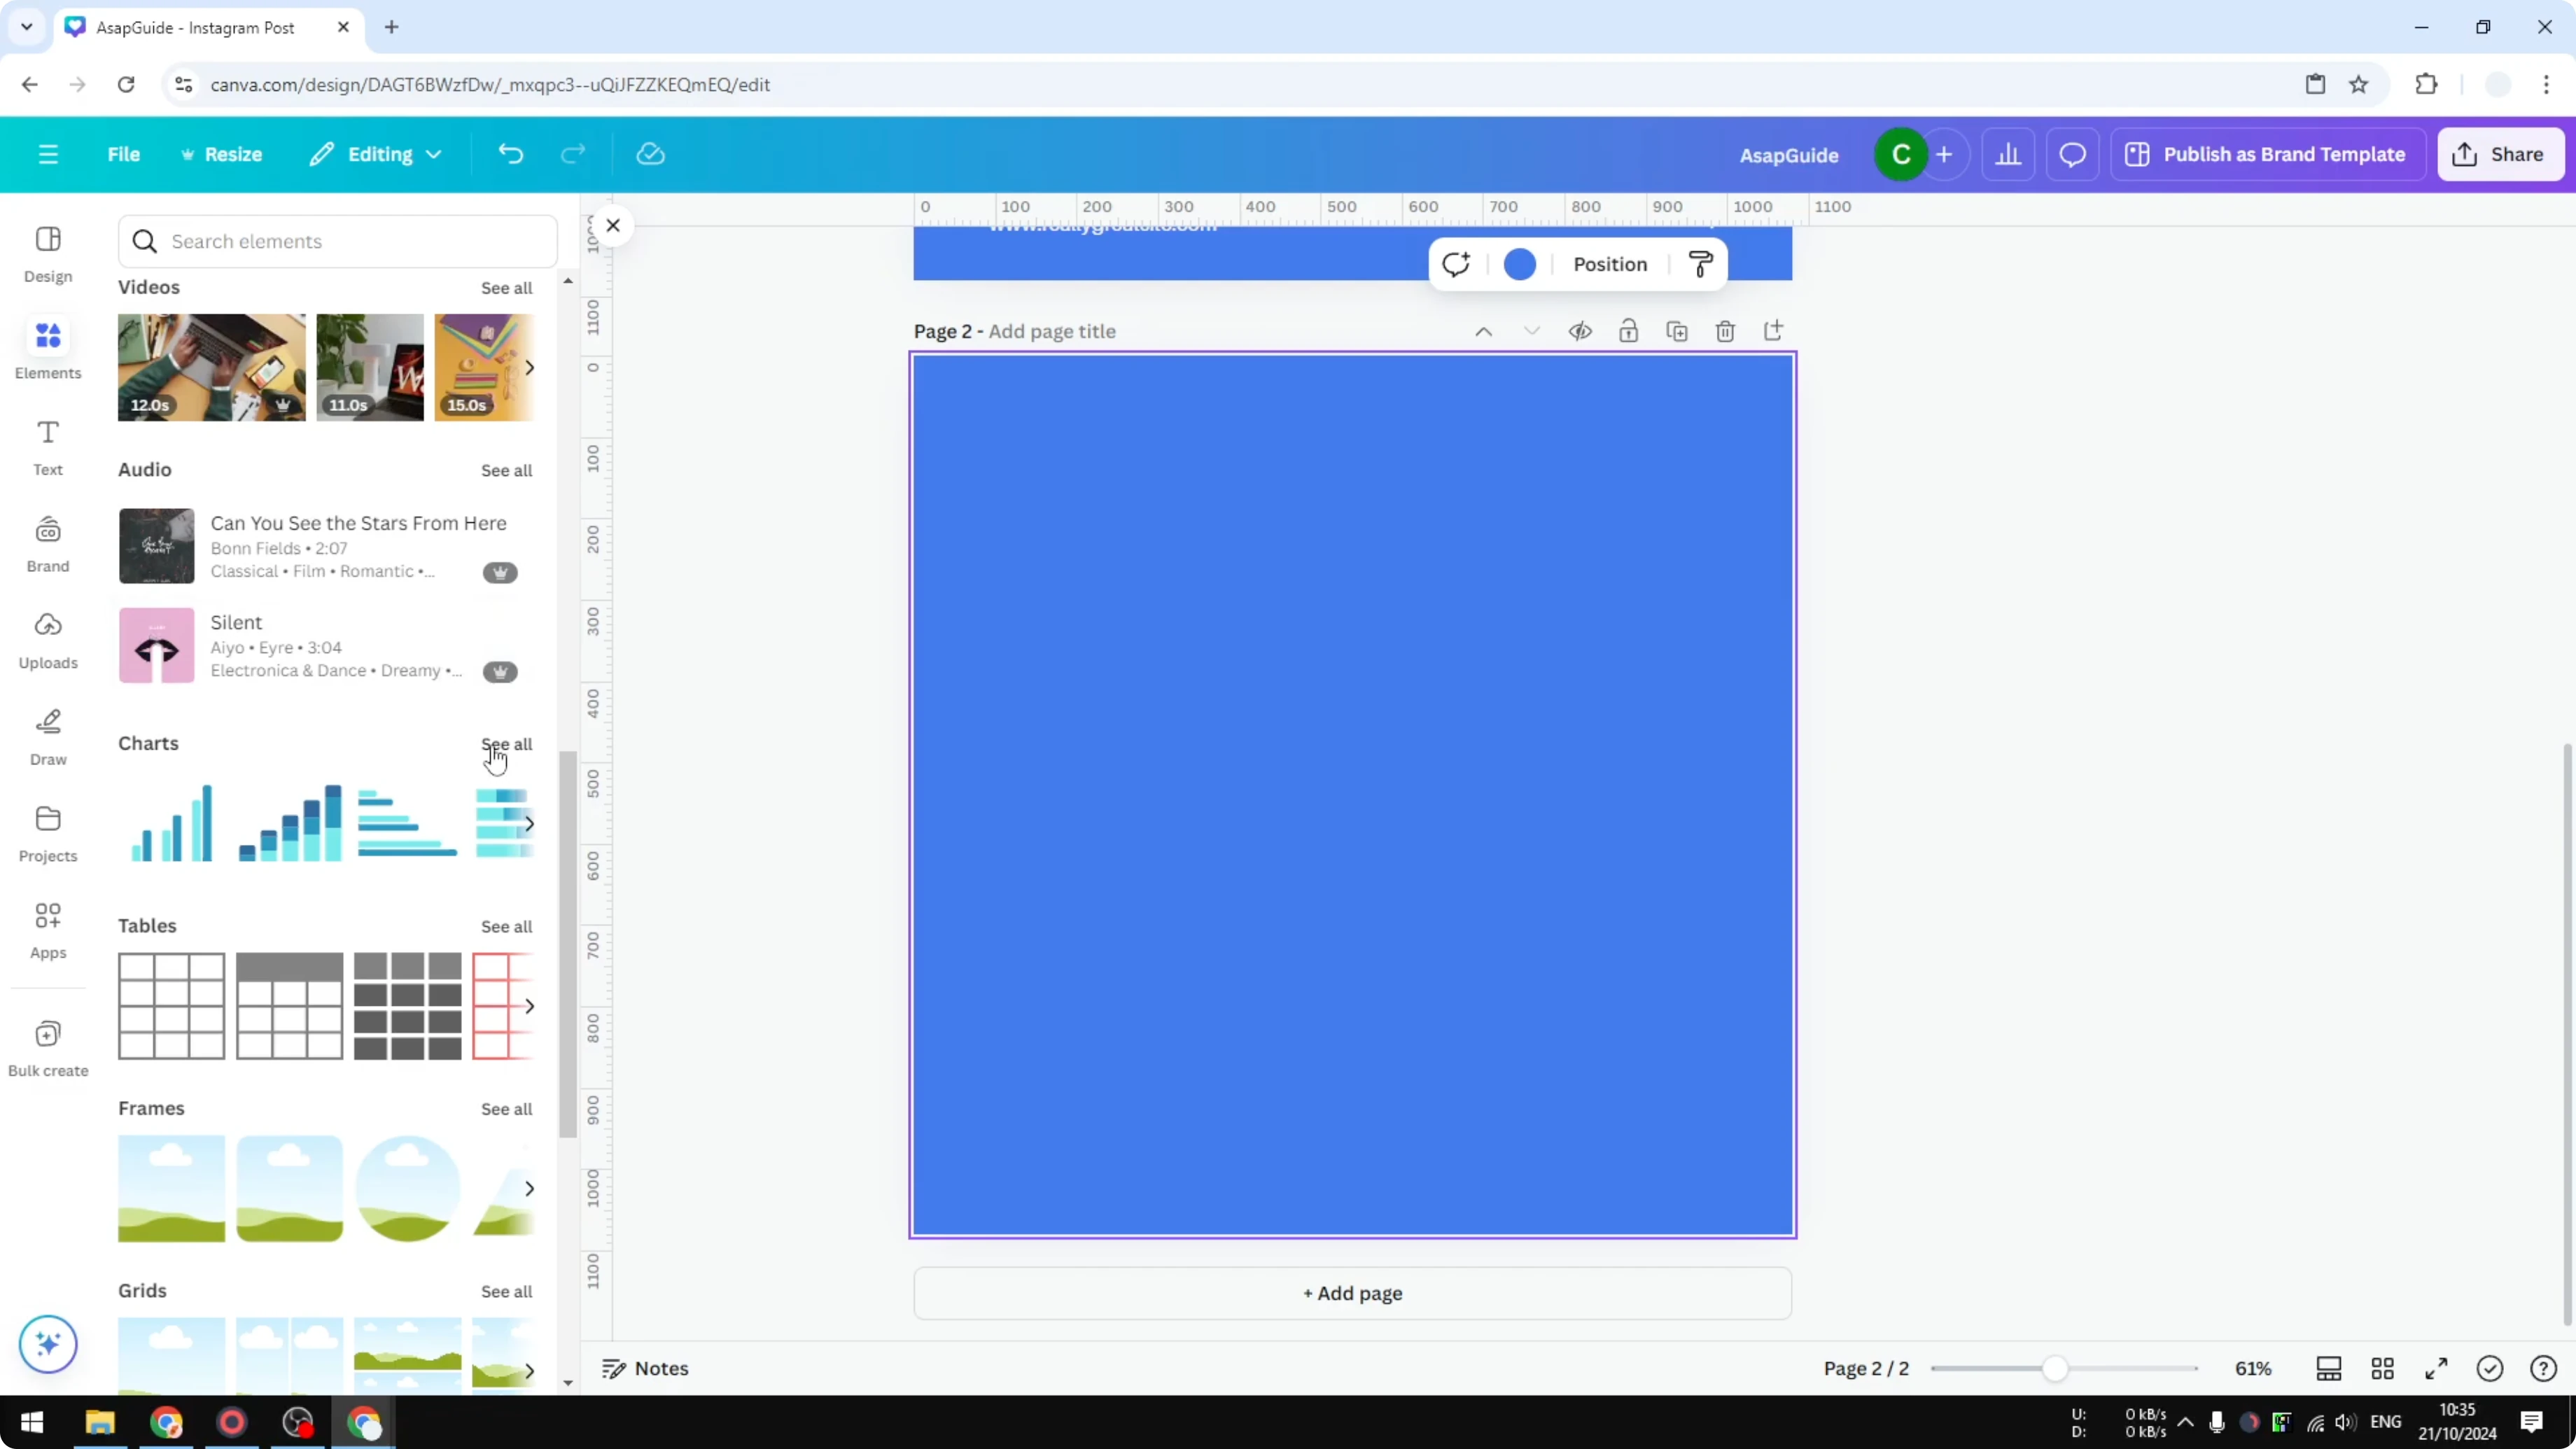Image resolution: width=2576 pixels, height=1449 pixels.
Task: Click See all next to Charts
Action: point(506,744)
